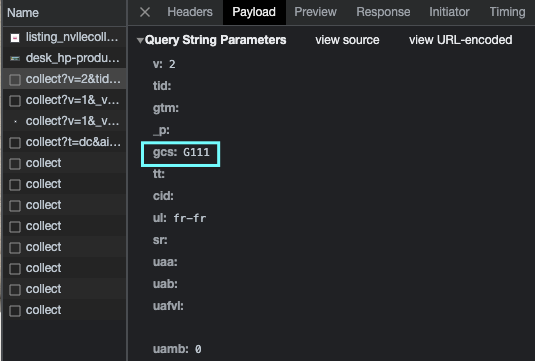535x361 pixels.
Task: Click the 'sr:' parameter
Action: pyautogui.click(x=160, y=240)
